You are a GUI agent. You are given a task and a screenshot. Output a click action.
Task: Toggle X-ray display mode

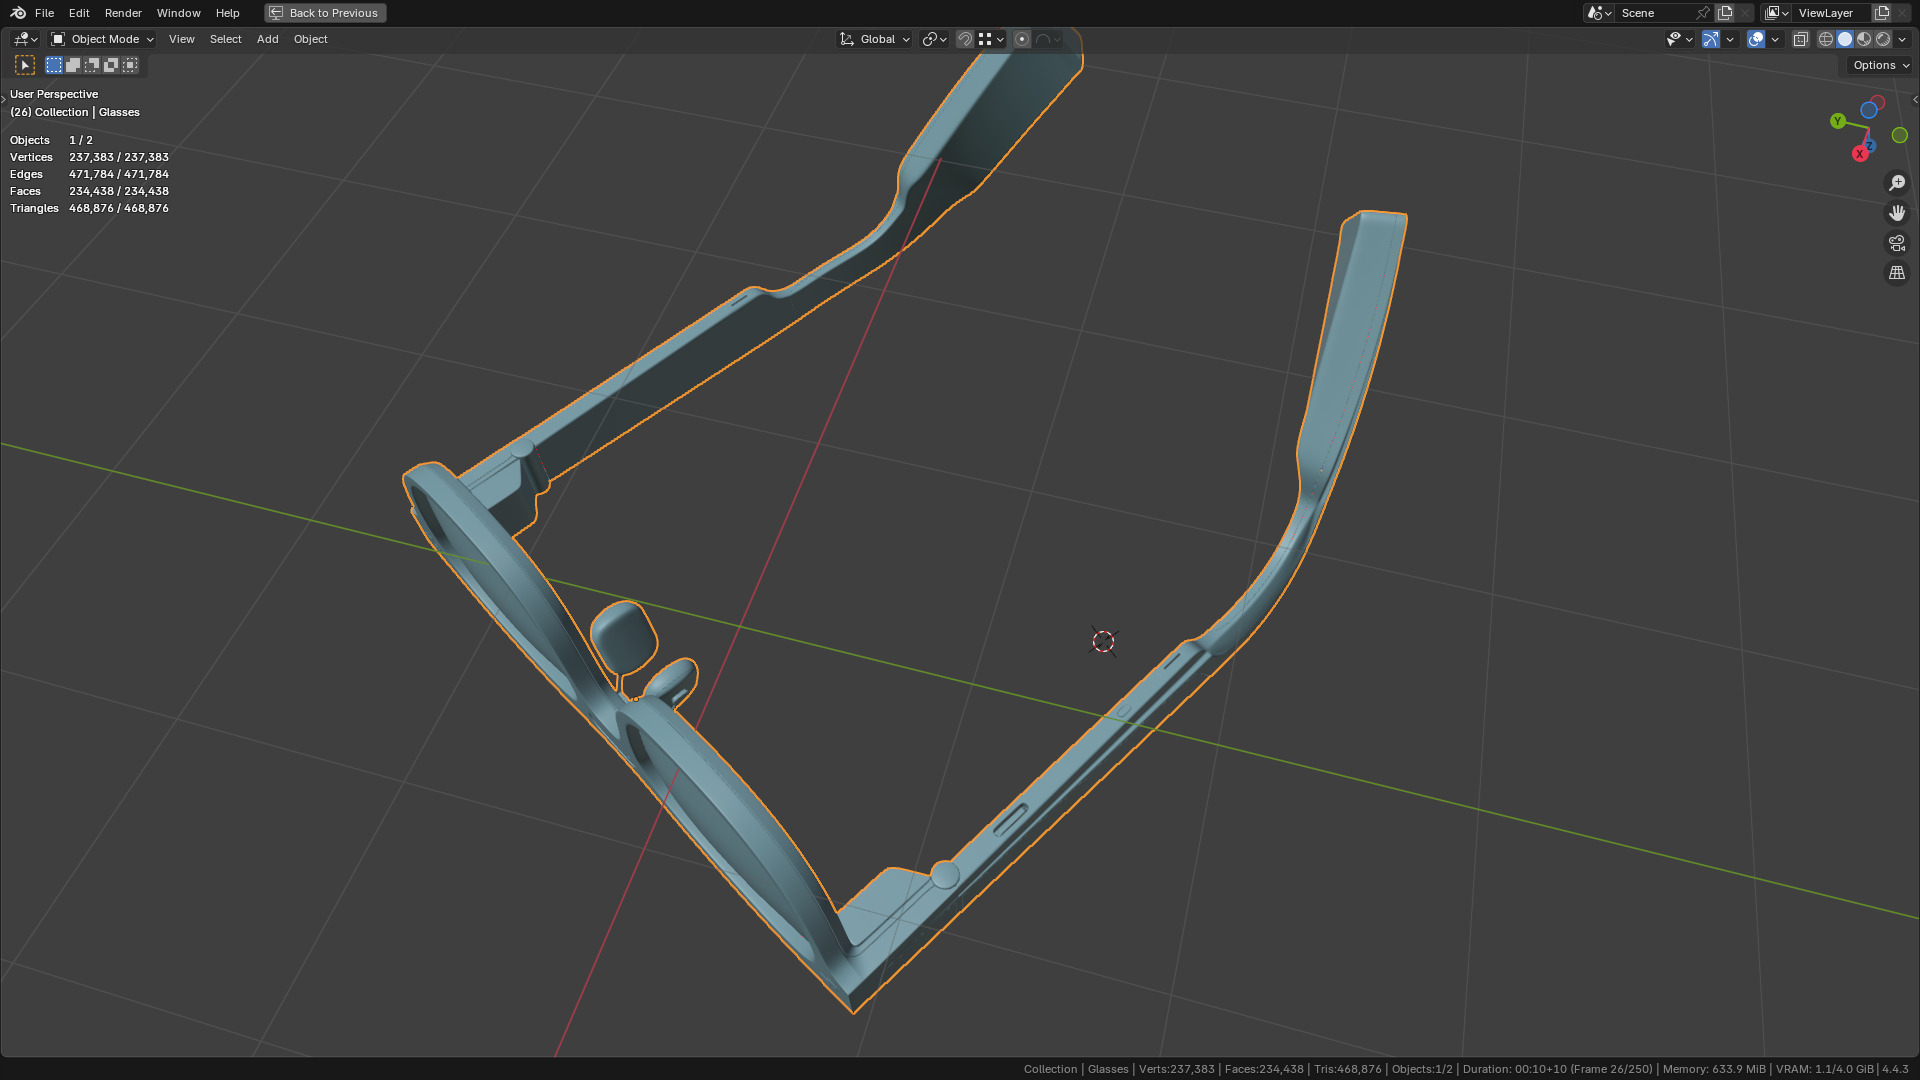[1801, 39]
